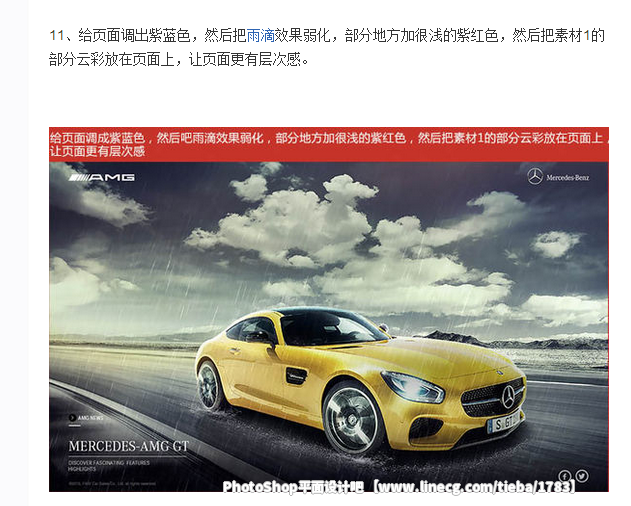Click the Facebook icon in the image
Viewport: 631px width, 506px height.
coord(565,476)
